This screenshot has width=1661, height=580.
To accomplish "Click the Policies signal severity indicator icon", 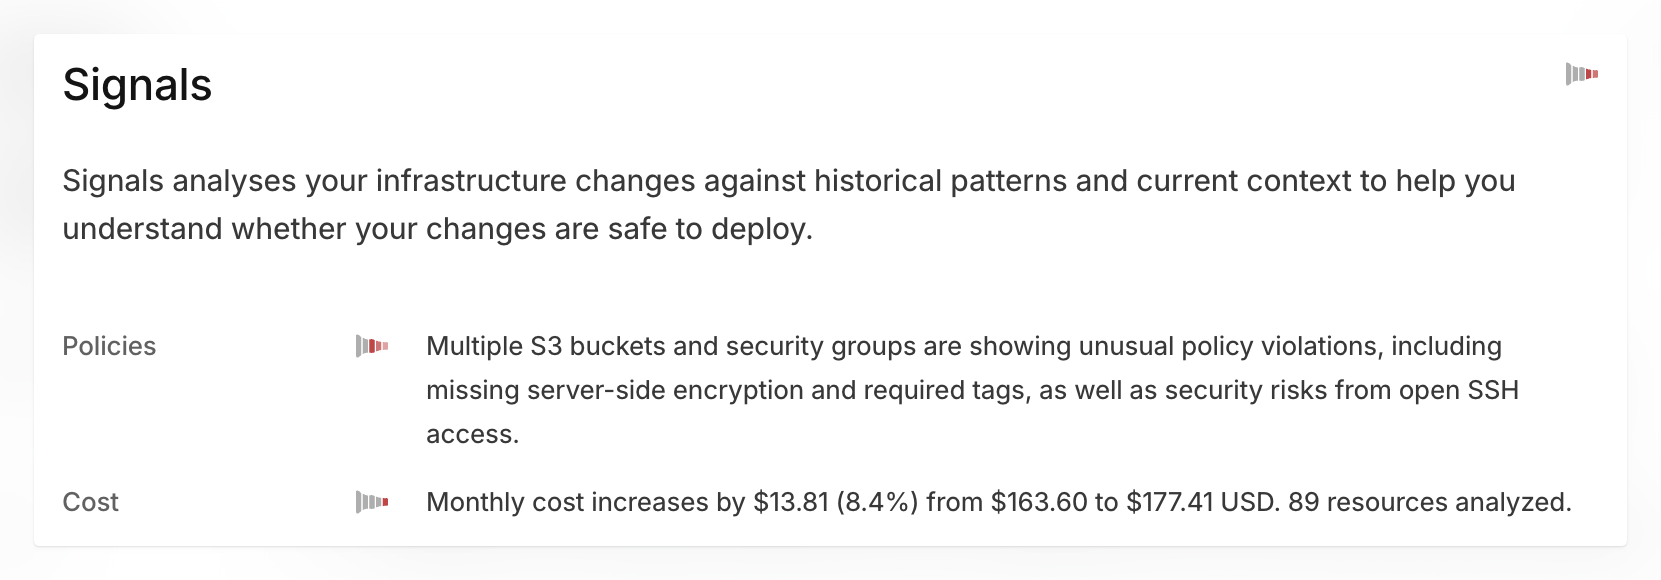I will (x=372, y=346).
